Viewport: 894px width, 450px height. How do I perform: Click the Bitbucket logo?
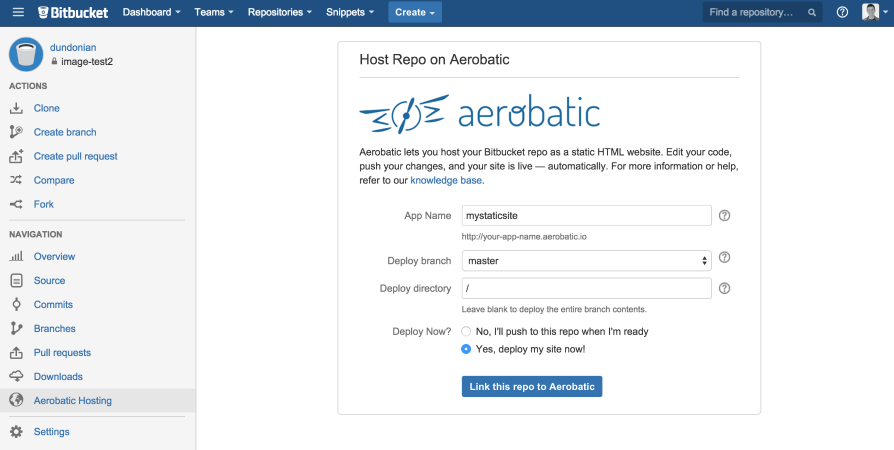tap(73, 12)
